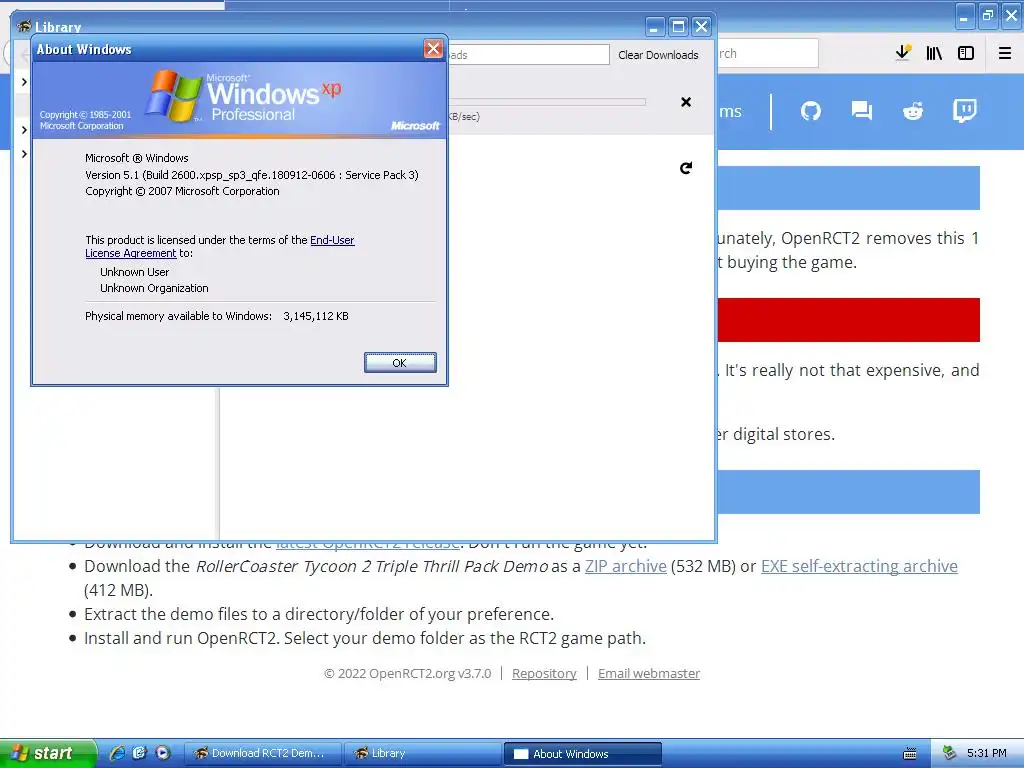
Task: Click the Safely Remove Hardware tray icon
Action: [x=950, y=753]
